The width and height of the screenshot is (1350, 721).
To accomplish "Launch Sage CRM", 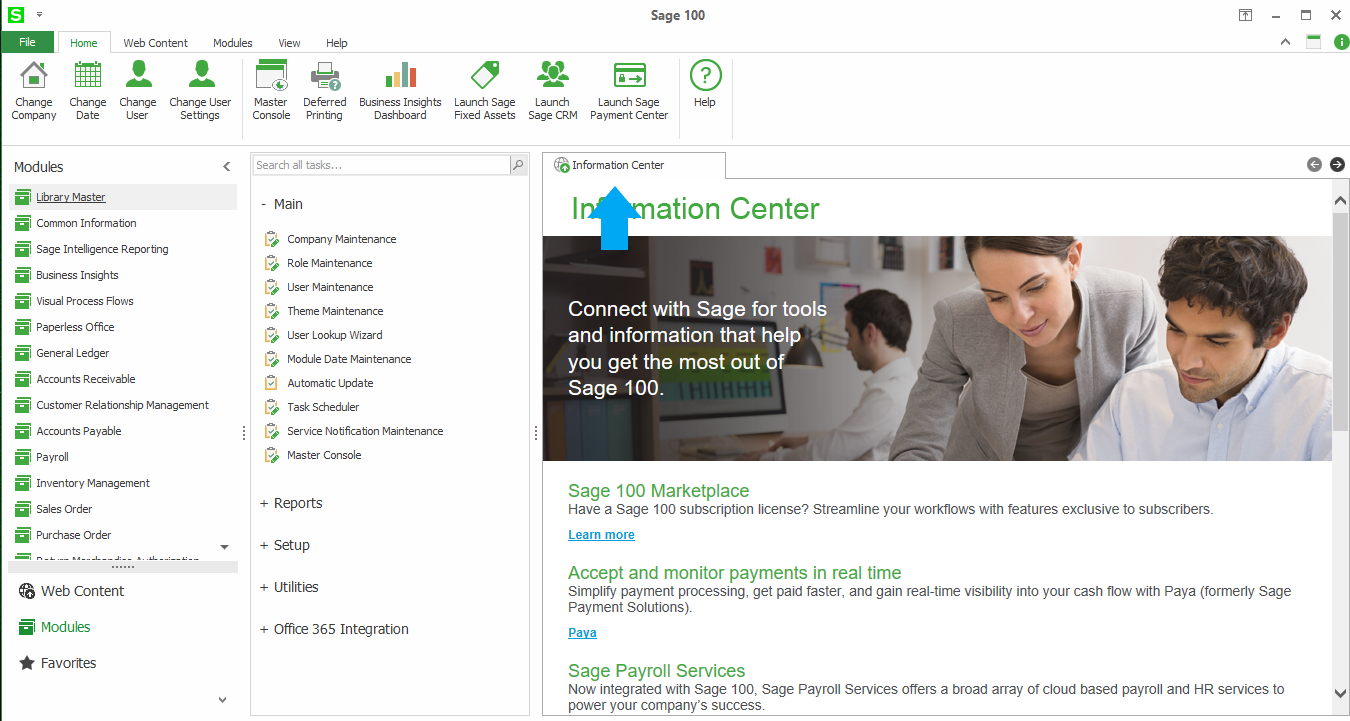I will [x=552, y=91].
